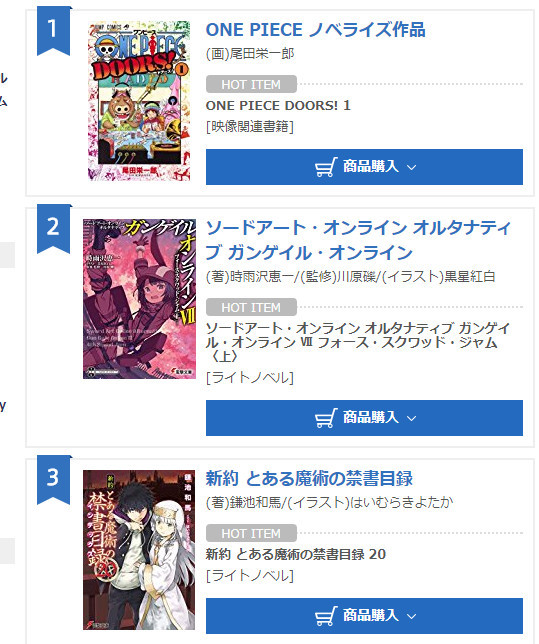This screenshot has height=644, width=539.
Task: Click cart icon in 禁書目録 purchase button
Action: [x=326, y=616]
